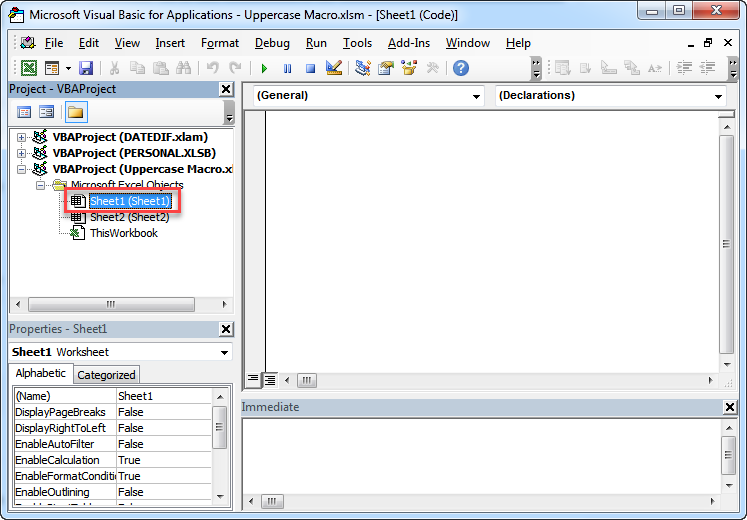
Task: Open the Object Browser icon
Action: click(x=409, y=68)
